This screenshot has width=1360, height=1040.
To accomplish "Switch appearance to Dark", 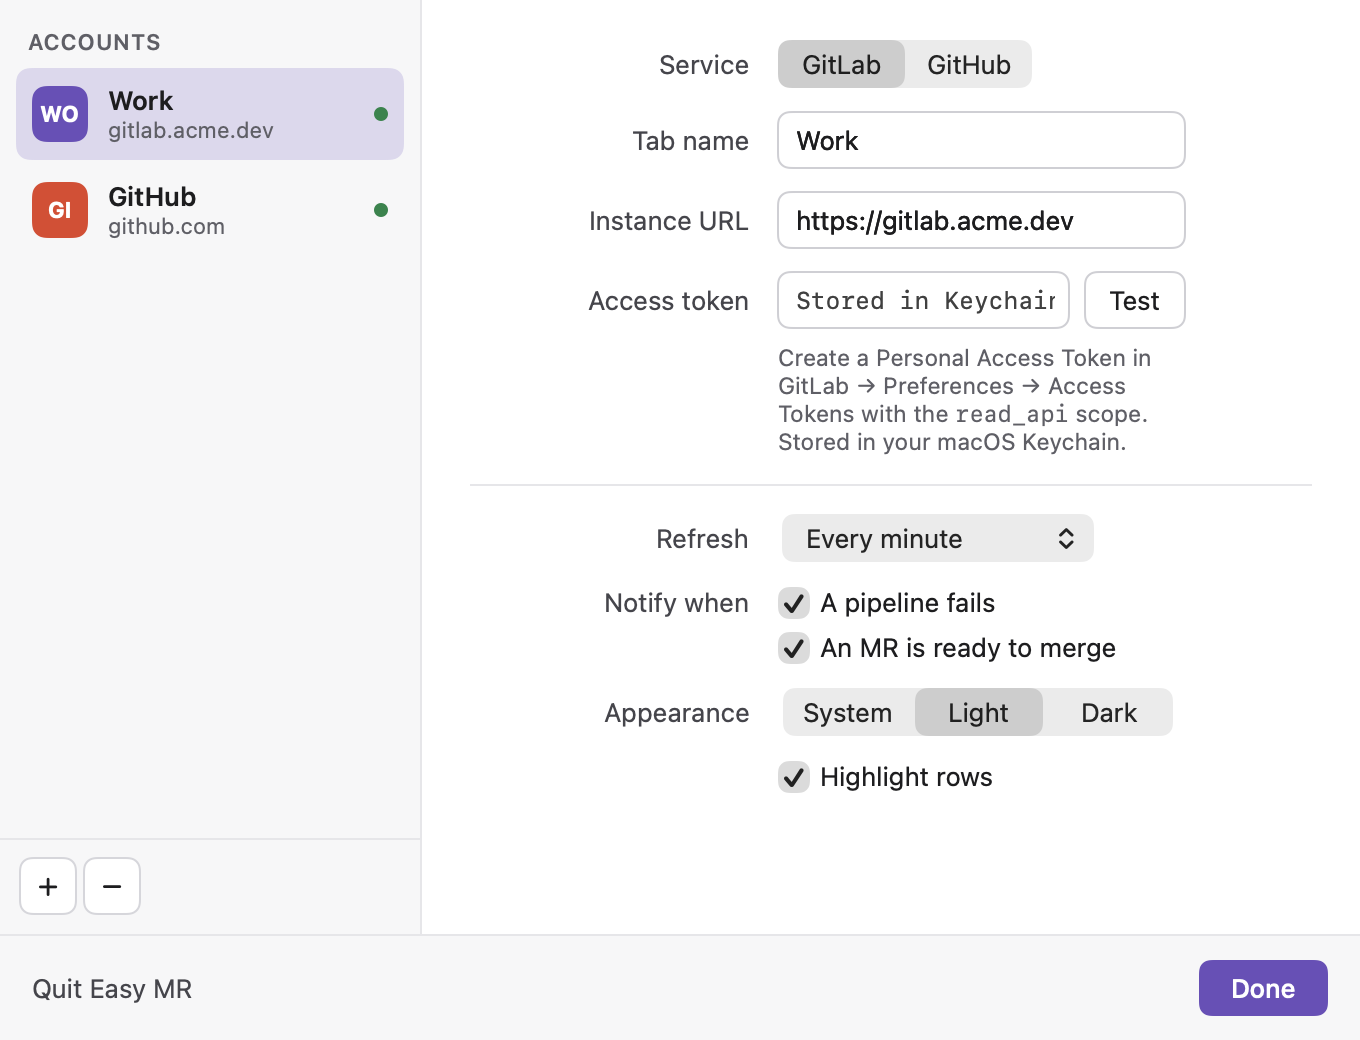I will click(1109, 713).
